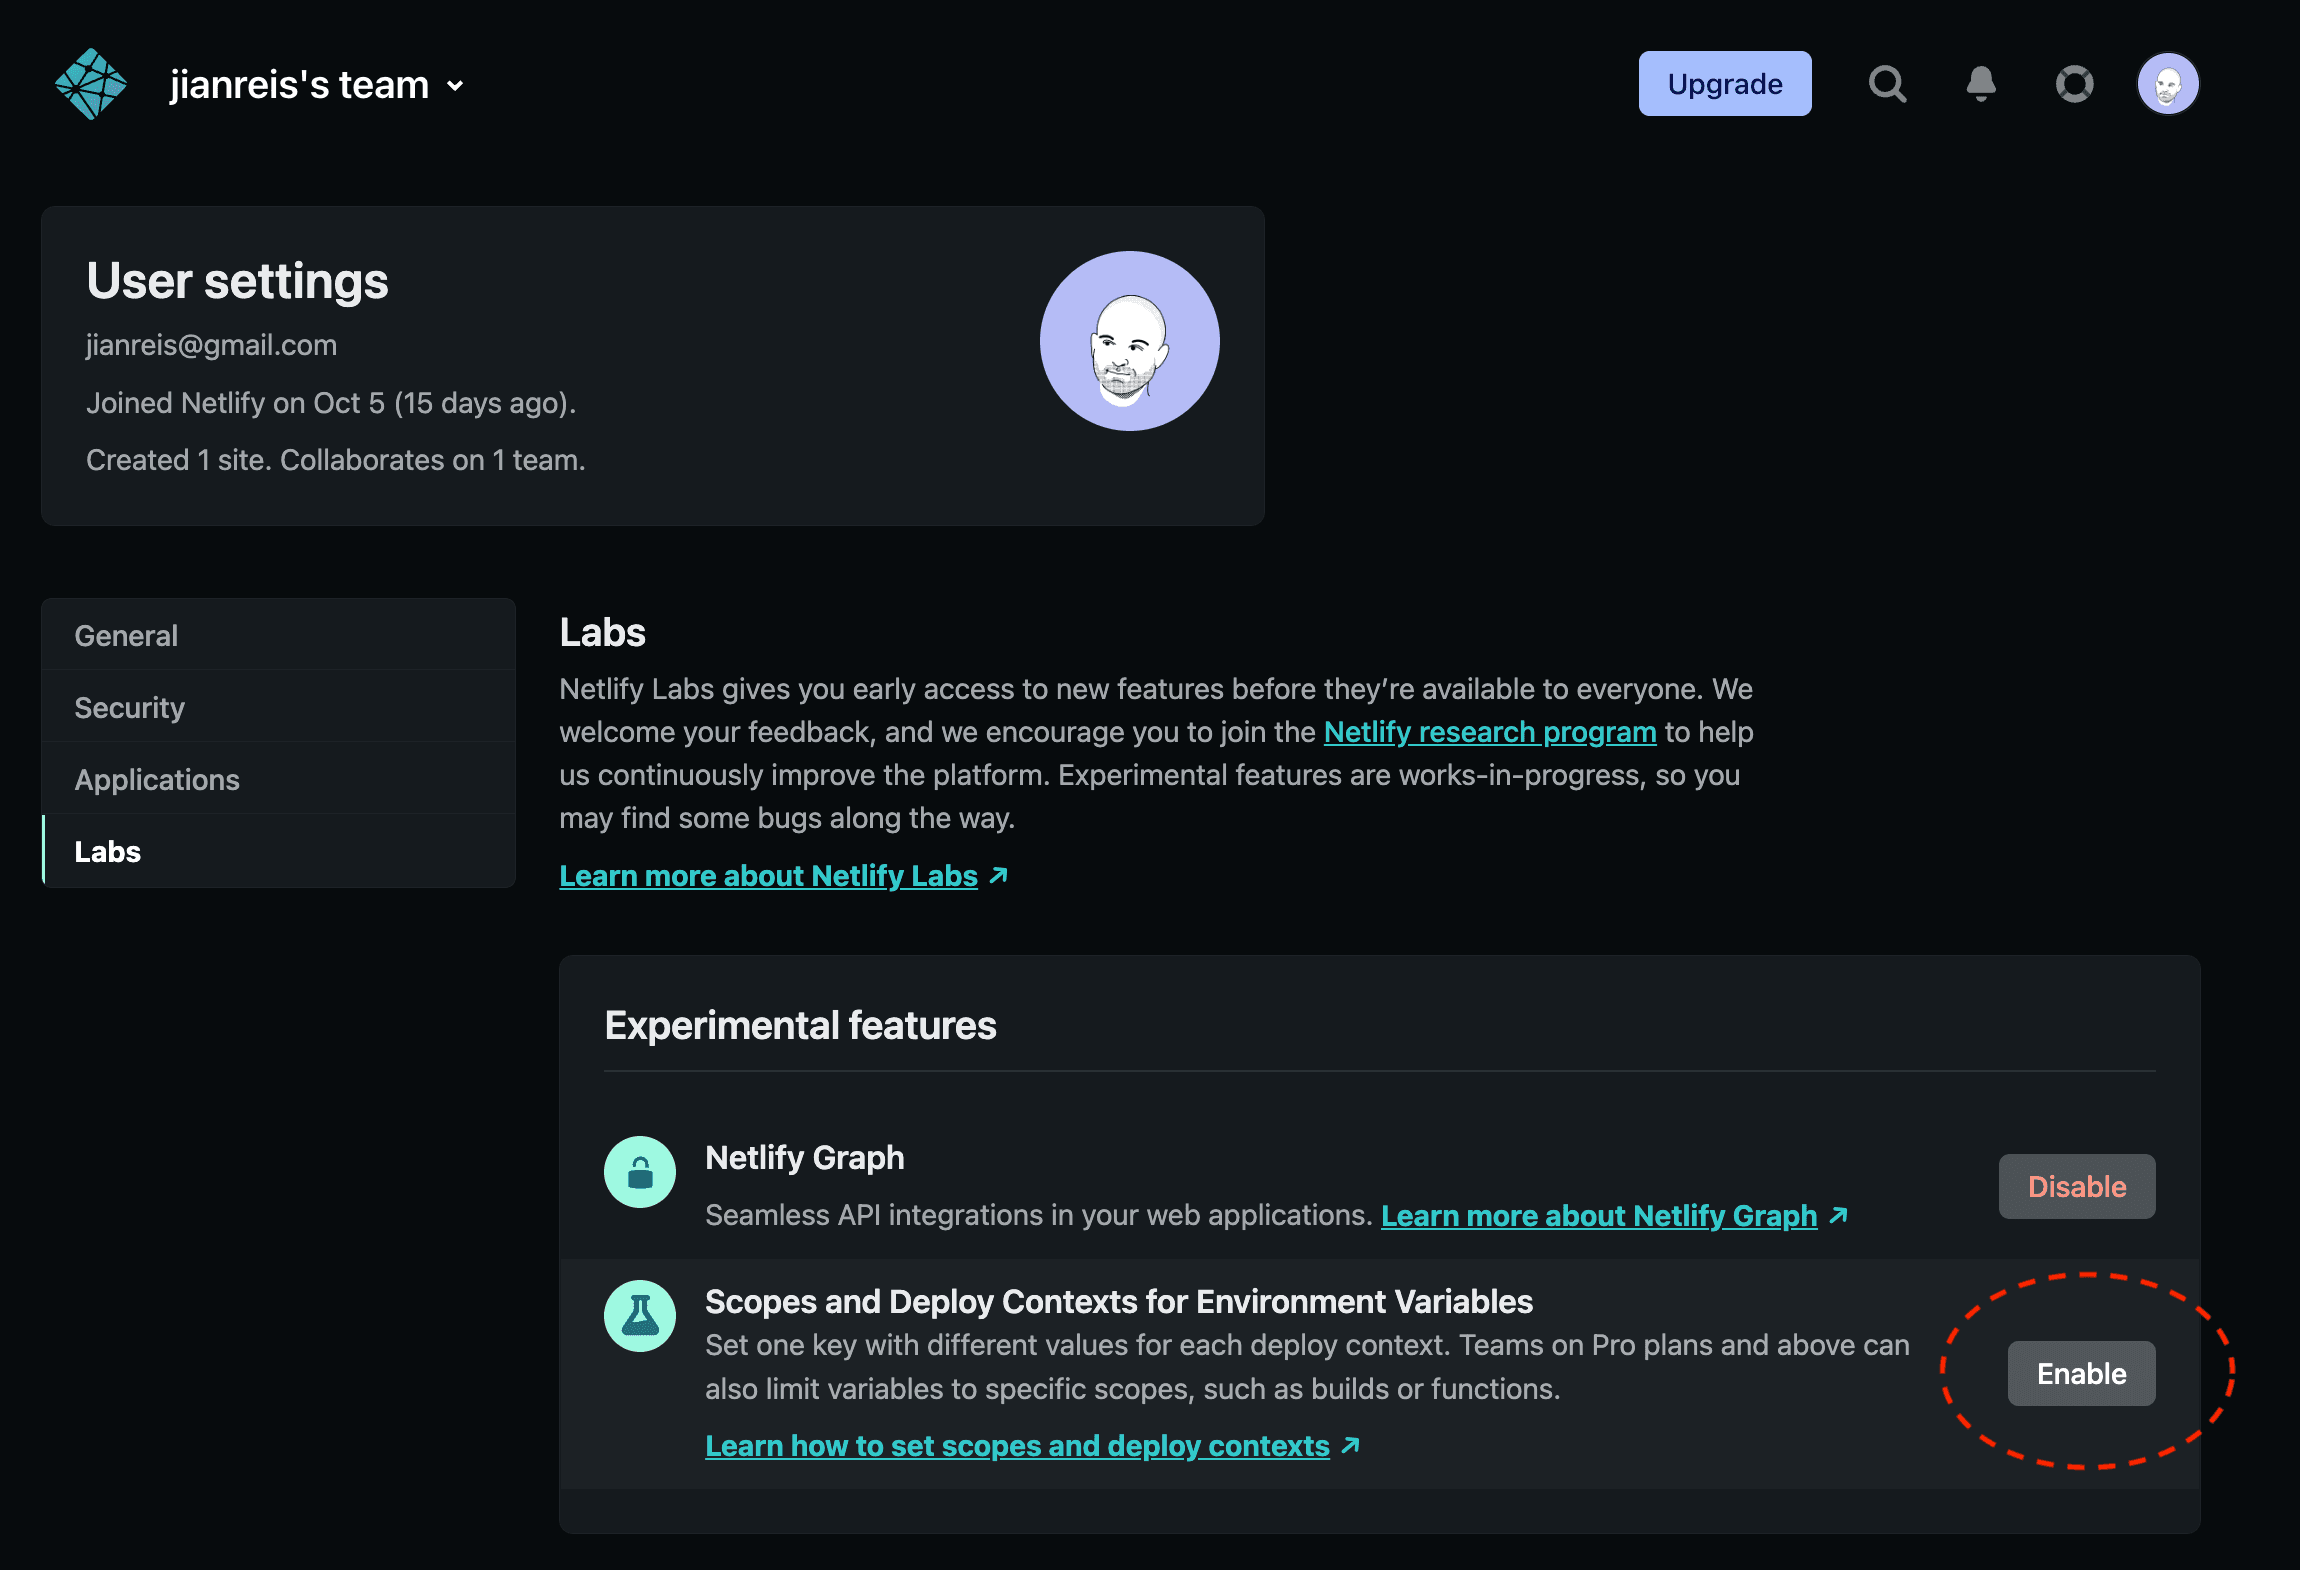This screenshot has height=1570, width=2300.
Task: Switch to the Security tab
Action: click(x=129, y=708)
